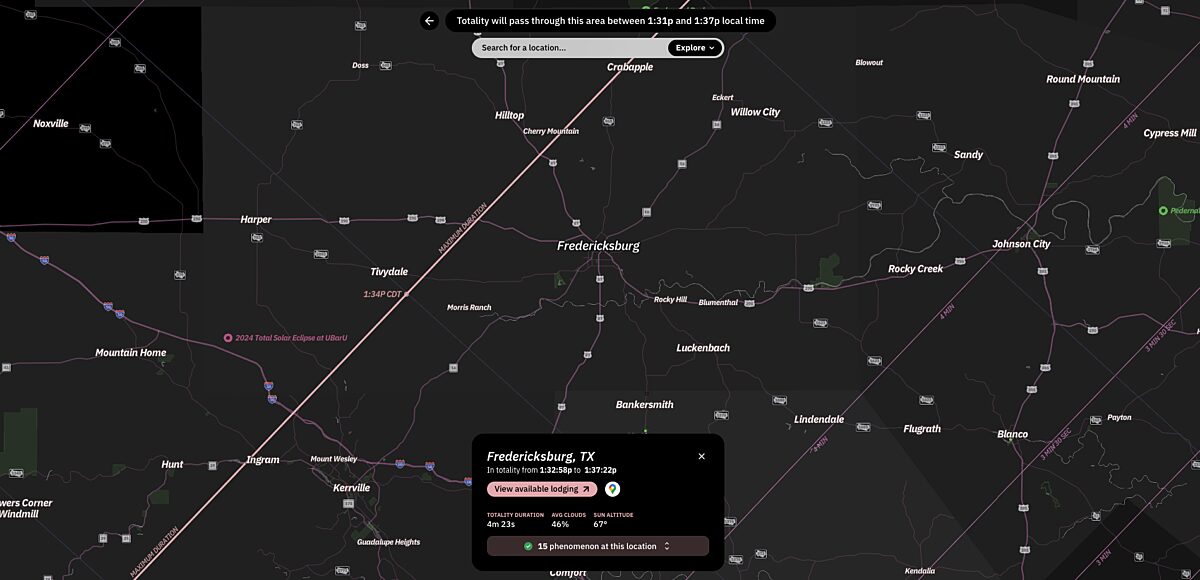Expand the 15 phenomenon at this location panel
The image size is (1200, 580).
tap(597, 546)
